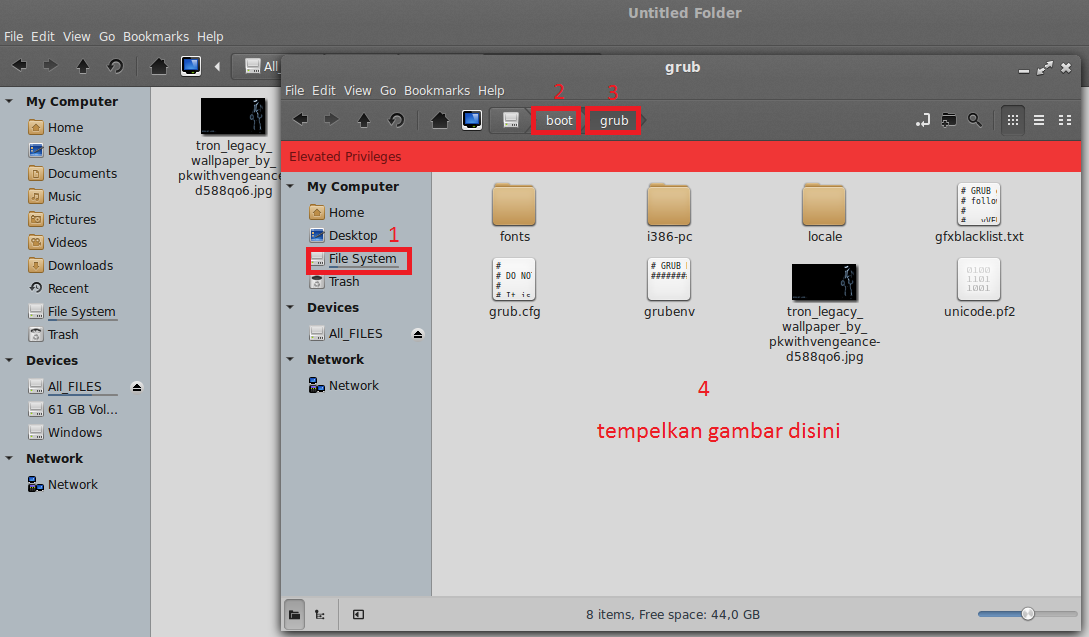Open Bookmarks menu in grub window
Viewport: 1089px width, 637px height.
click(436, 90)
